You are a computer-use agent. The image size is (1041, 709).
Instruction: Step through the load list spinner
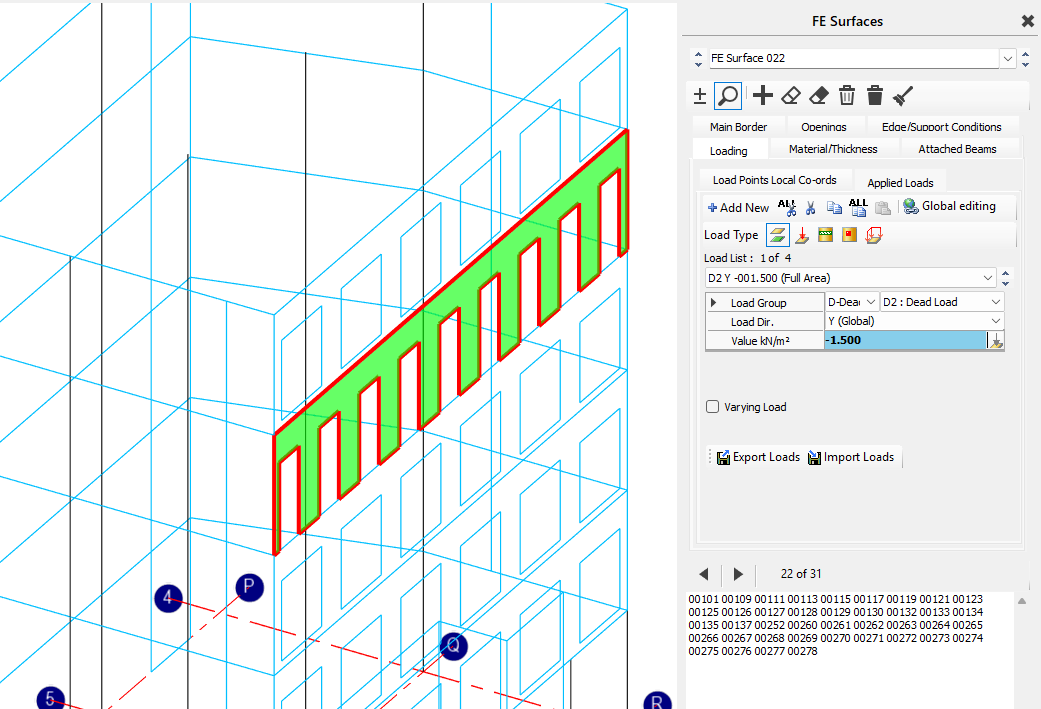(1006, 277)
